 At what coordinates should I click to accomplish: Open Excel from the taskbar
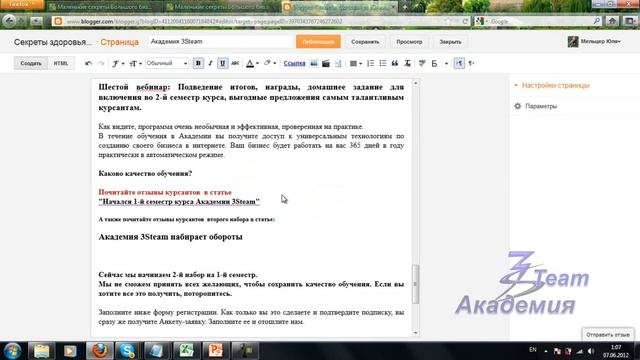pyautogui.click(x=186, y=351)
